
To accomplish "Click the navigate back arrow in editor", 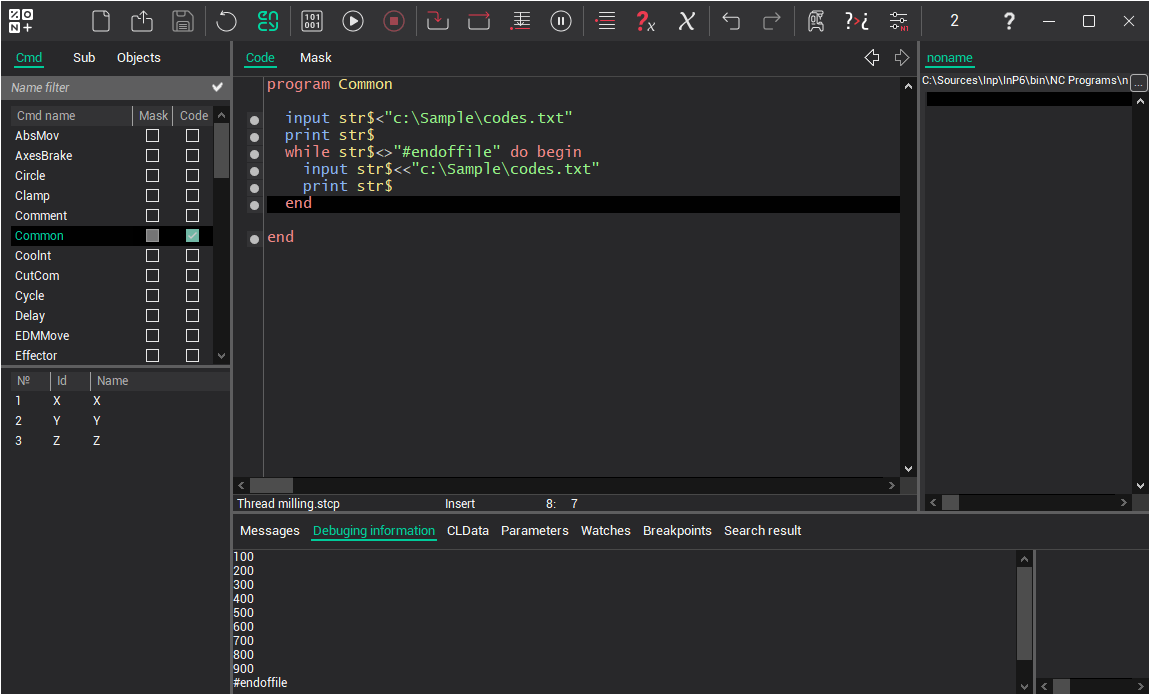I will pyautogui.click(x=872, y=58).
